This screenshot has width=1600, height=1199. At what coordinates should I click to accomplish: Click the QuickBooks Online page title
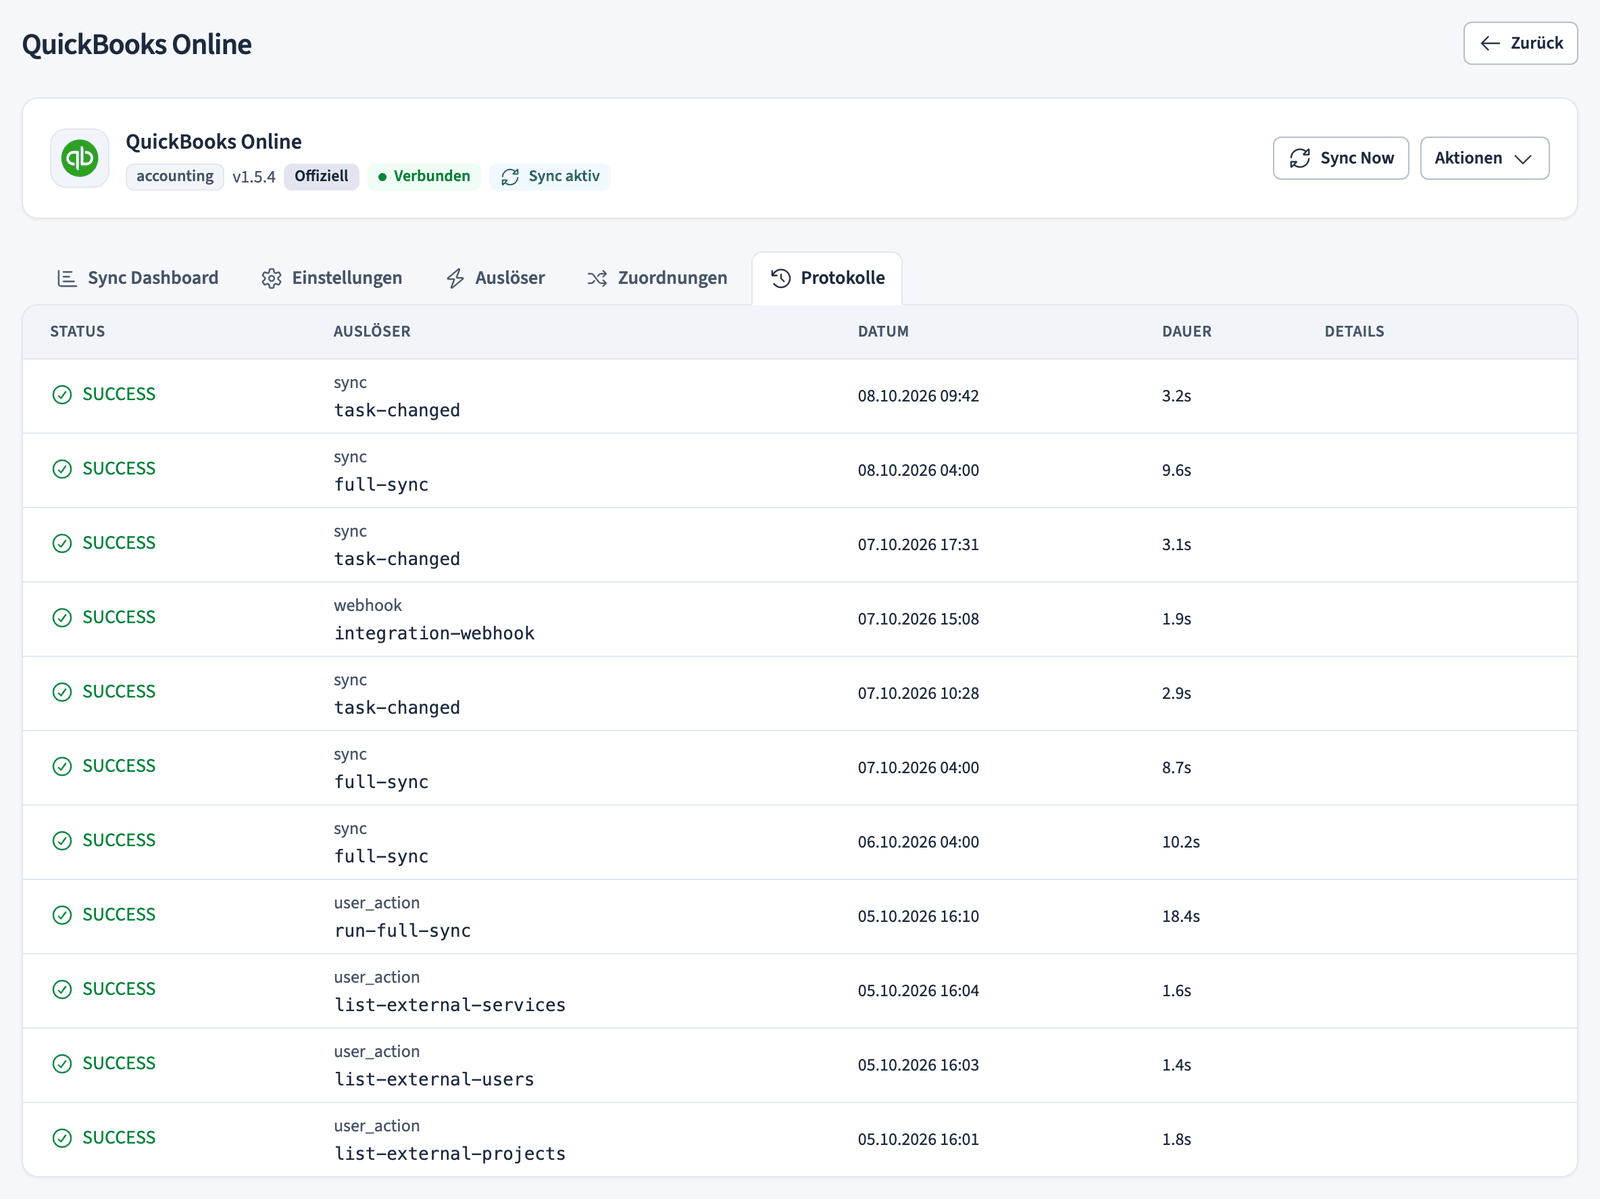coord(137,44)
